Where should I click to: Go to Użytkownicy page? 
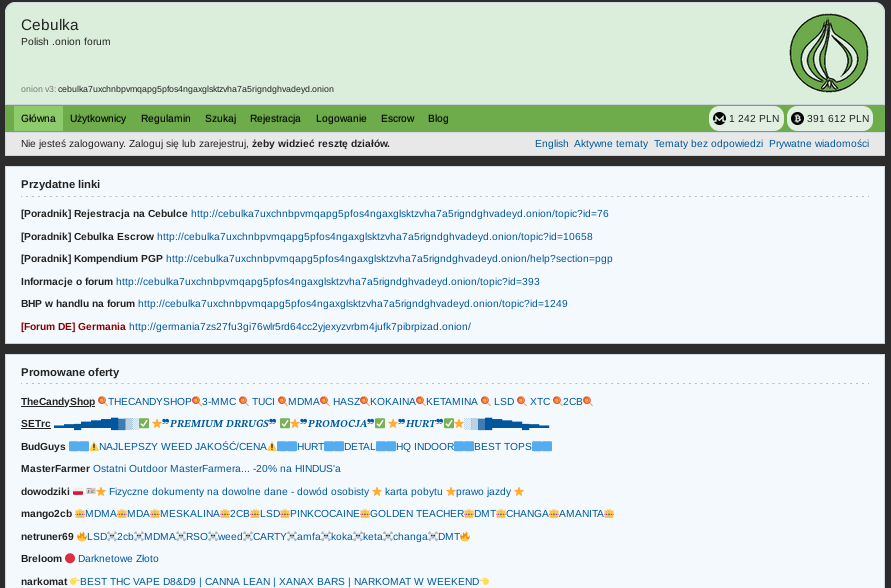[98, 119]
